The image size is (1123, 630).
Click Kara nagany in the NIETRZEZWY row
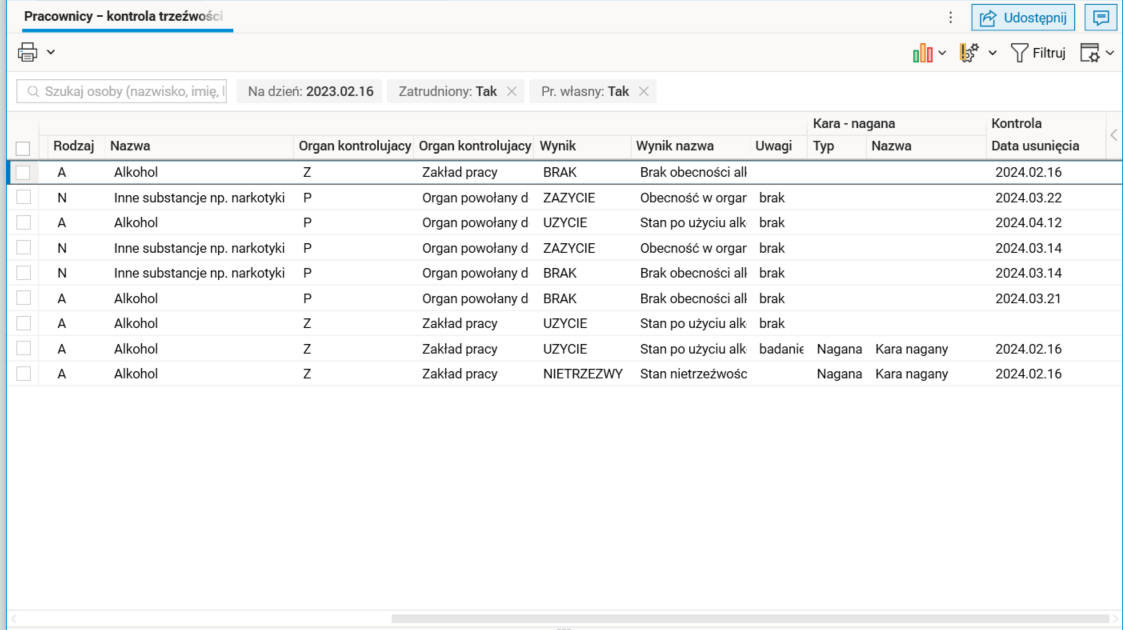(x=911, y=374)
